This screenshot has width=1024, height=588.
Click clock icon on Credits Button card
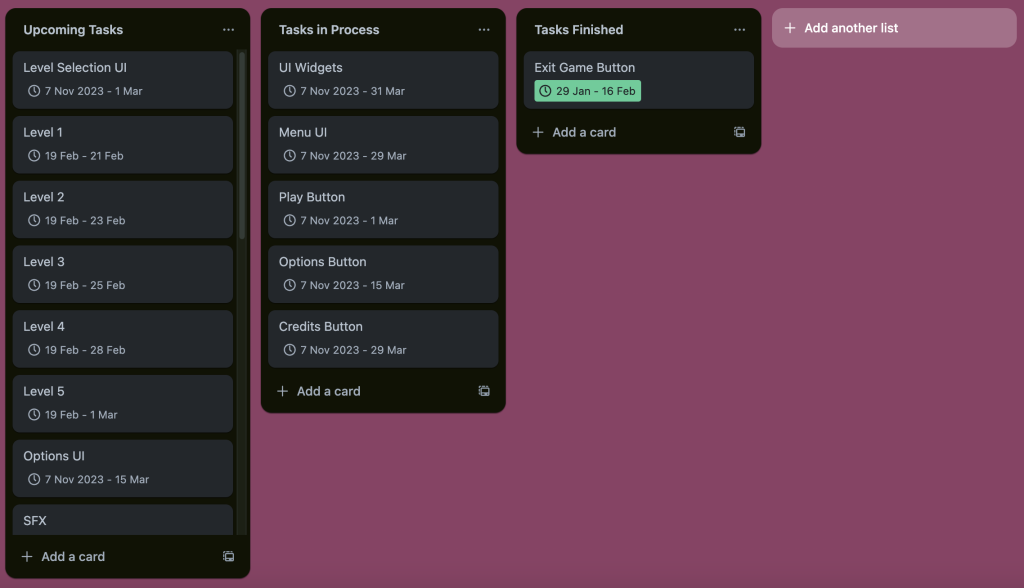point(290,350)
